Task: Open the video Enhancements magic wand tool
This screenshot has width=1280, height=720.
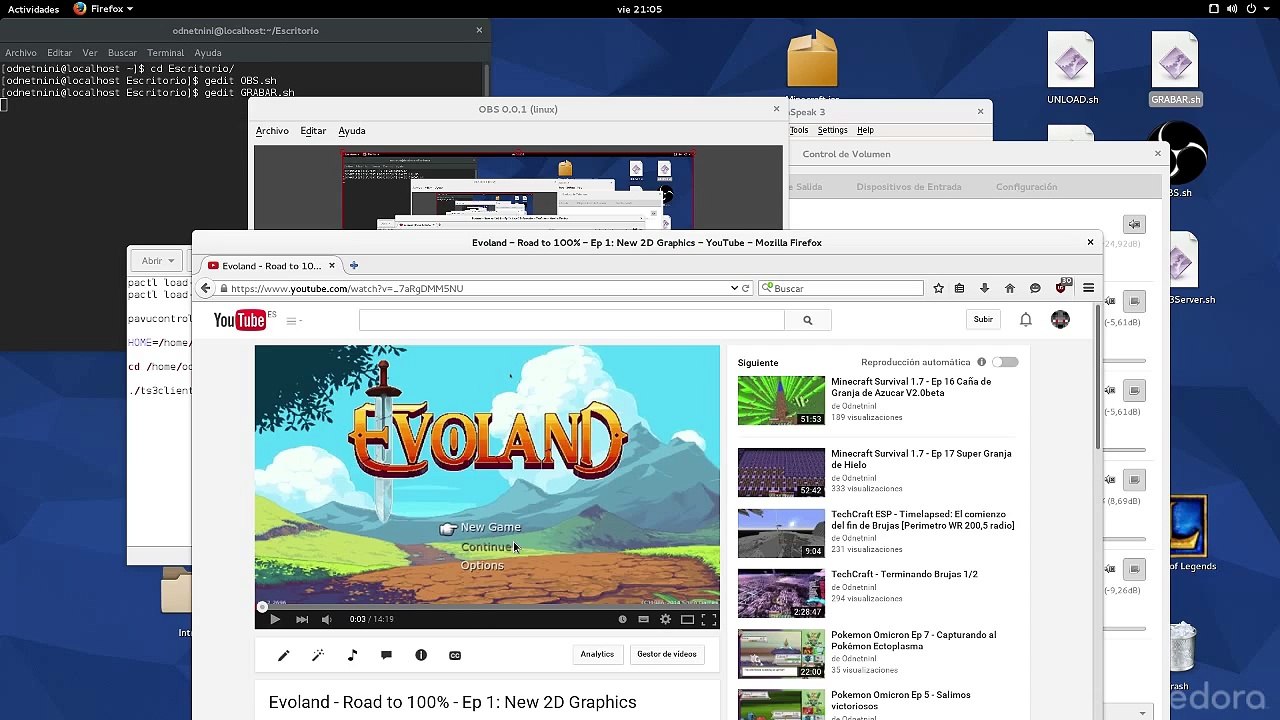Action: (x=318, y=655)
